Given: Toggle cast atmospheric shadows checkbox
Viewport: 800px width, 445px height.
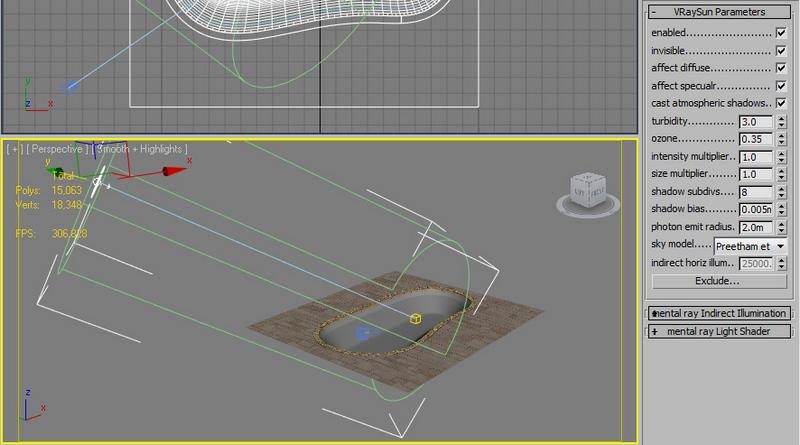Looking at the screenshot, I should coord(781,103).
